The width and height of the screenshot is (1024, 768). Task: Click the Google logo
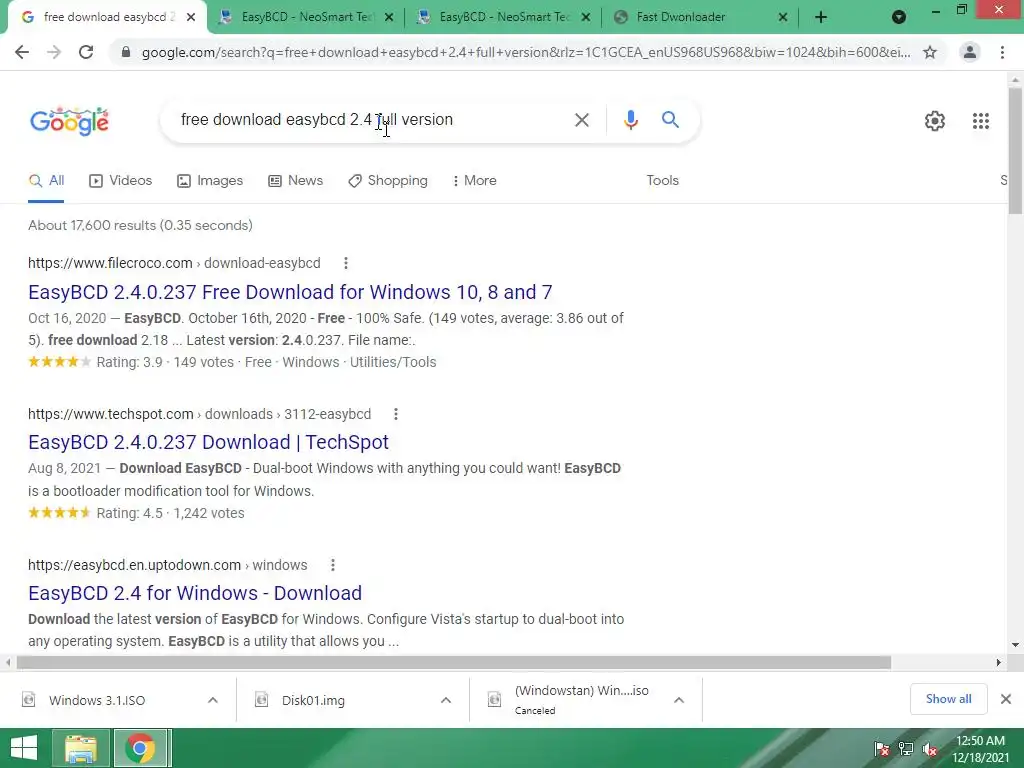(69, 121)
